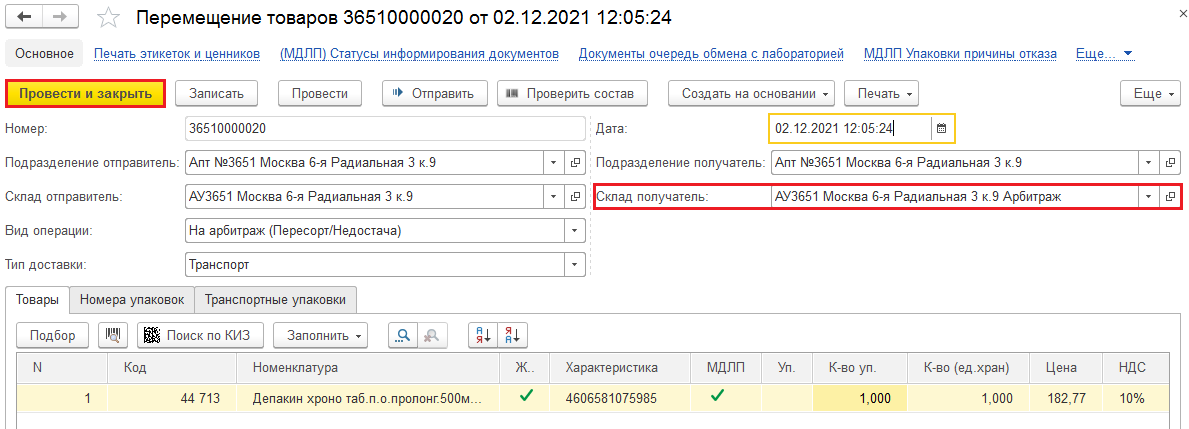Switch to the Транспортные упаковки tab
The image size is (1189, 429).
coord(275,299)
